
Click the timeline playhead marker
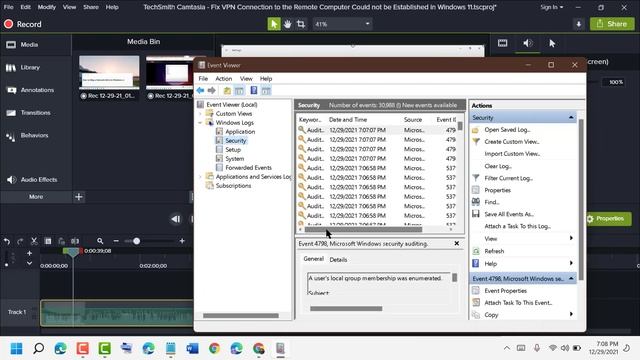coord(73,251)
